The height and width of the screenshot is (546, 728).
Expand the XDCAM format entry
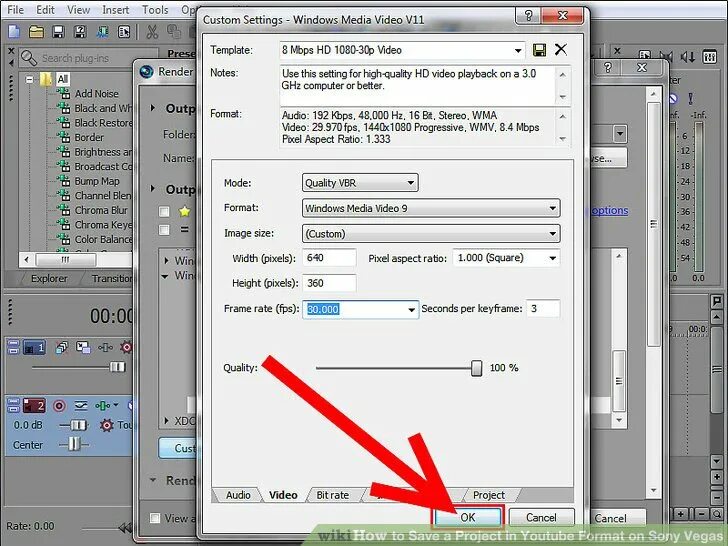point(166,421)
